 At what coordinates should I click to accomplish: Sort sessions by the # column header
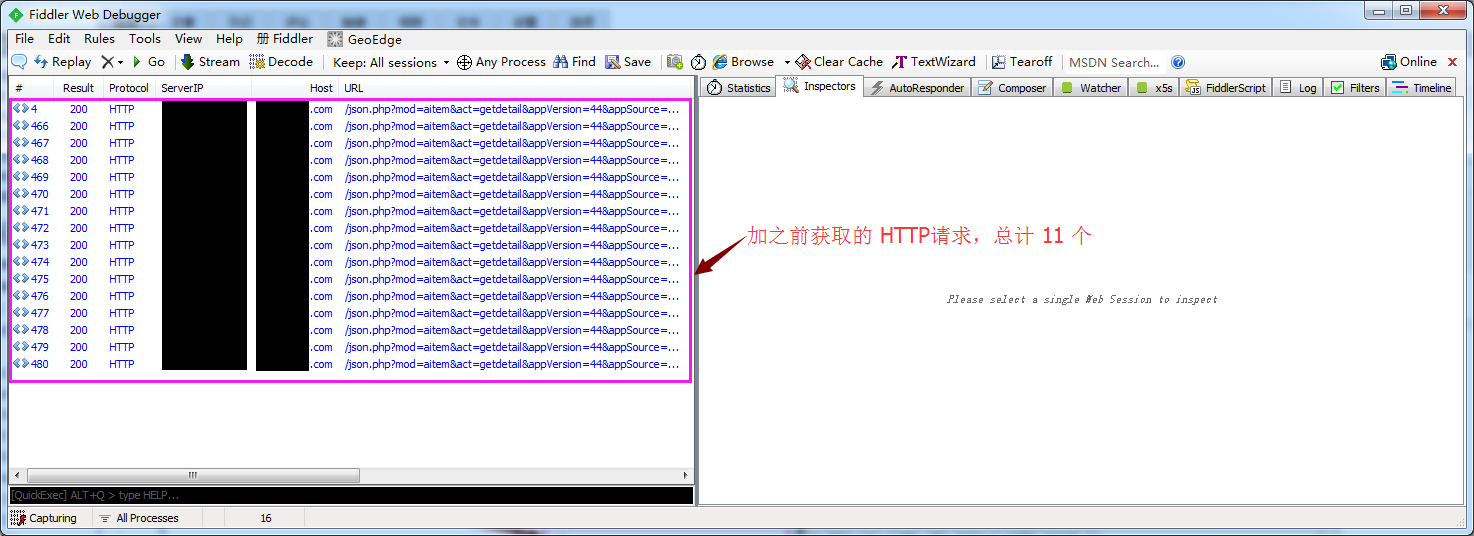click(33, 88)
